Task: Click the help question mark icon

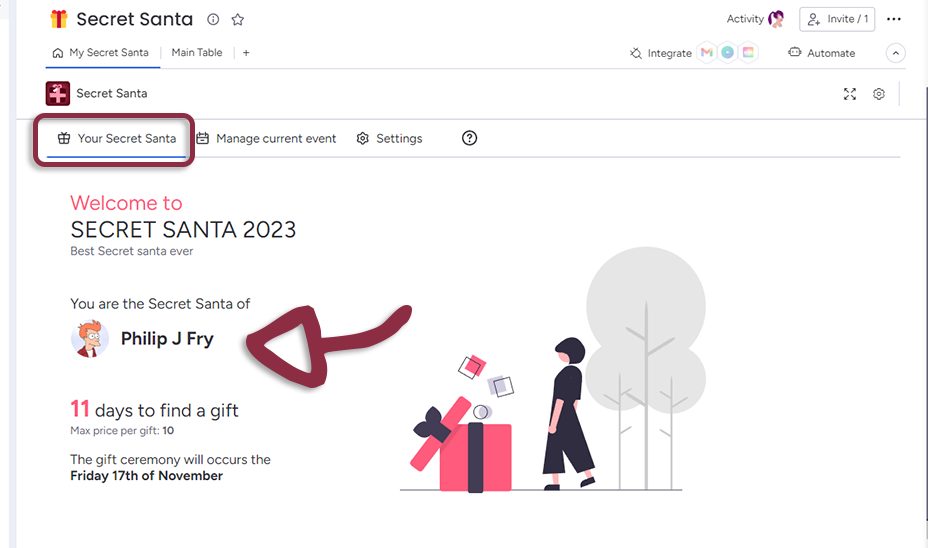Action: pyautogui.click(x=469, y=138)
